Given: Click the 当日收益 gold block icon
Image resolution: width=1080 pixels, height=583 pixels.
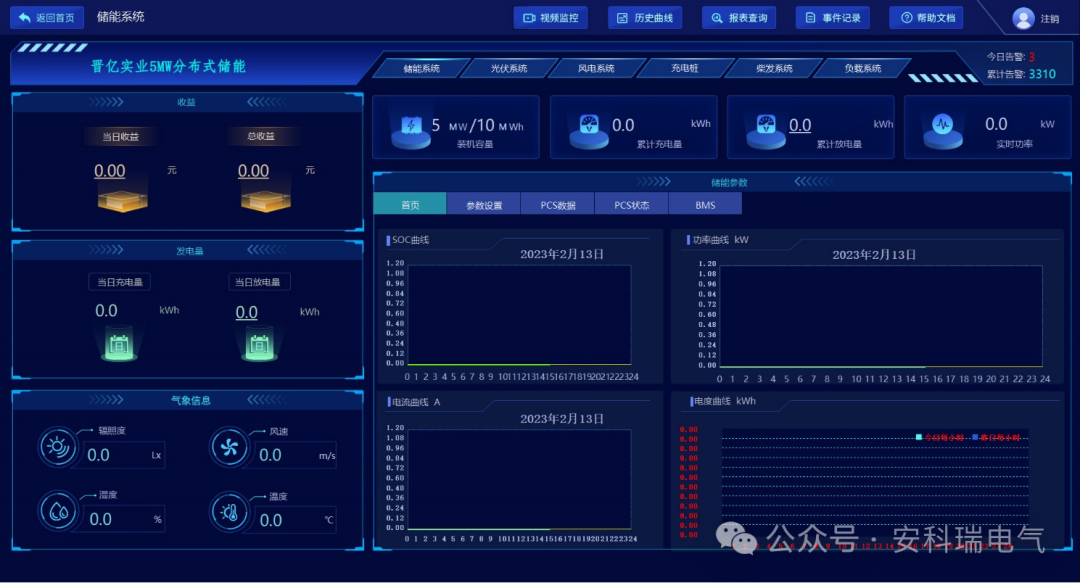Looking at the screenshot, I should point(122,200).
